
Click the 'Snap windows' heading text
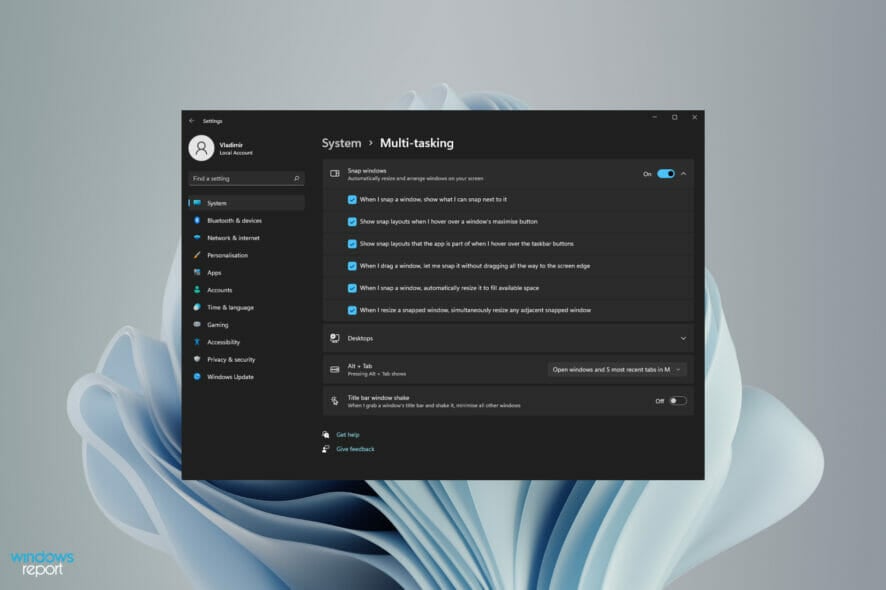tap(367, 170)
